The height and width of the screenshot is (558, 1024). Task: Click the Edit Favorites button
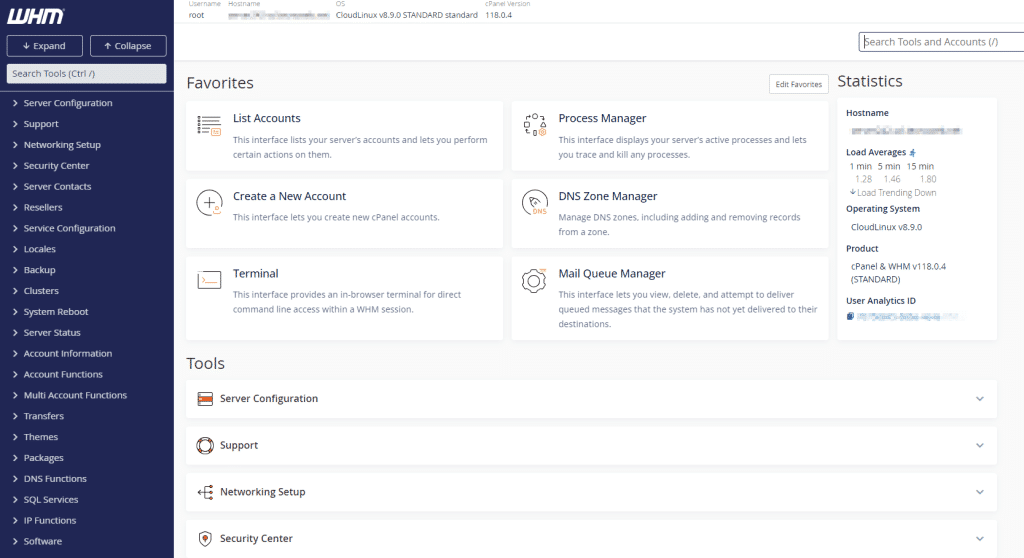[x=799, y=84]
